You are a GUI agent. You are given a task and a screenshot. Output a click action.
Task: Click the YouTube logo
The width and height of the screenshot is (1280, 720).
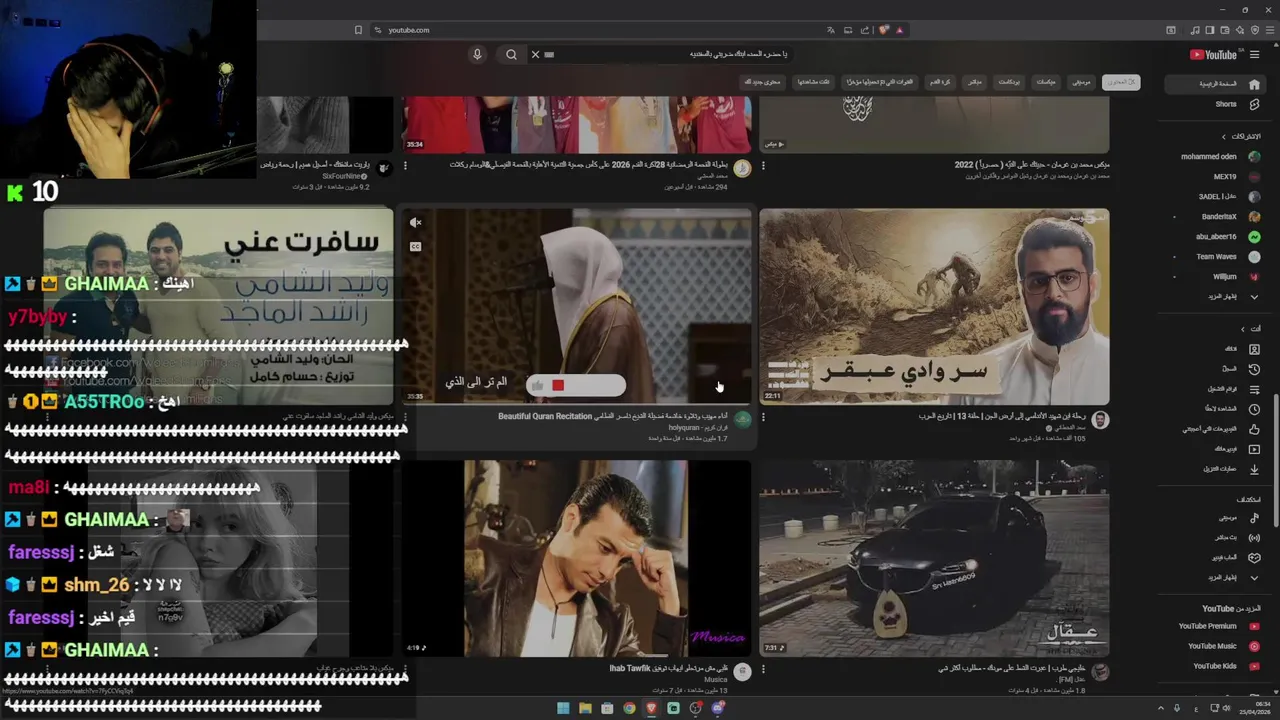coord(1213,55)
